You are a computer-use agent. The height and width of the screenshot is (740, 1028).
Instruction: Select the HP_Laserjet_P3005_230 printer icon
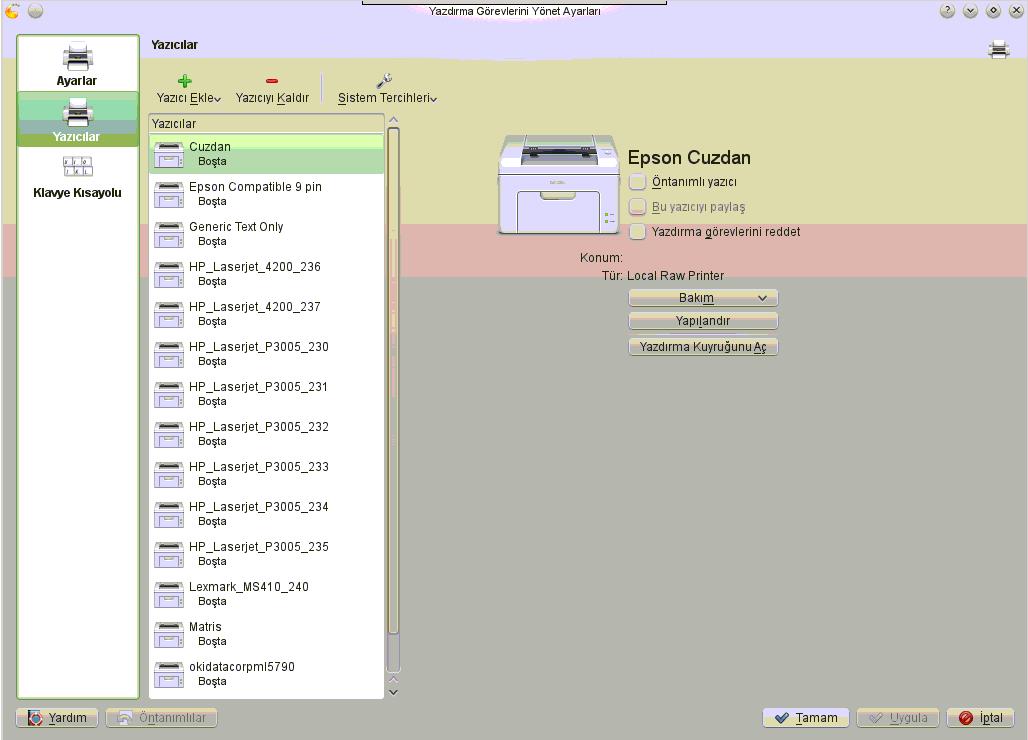168,354
